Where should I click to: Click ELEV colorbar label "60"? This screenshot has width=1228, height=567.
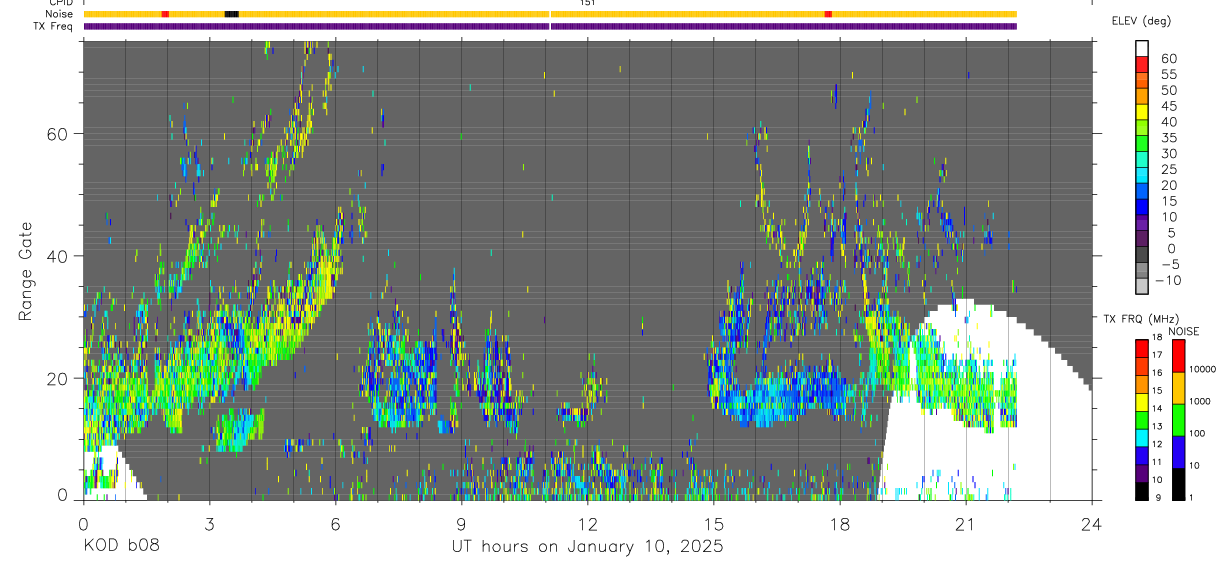(x=1170, y=58)
